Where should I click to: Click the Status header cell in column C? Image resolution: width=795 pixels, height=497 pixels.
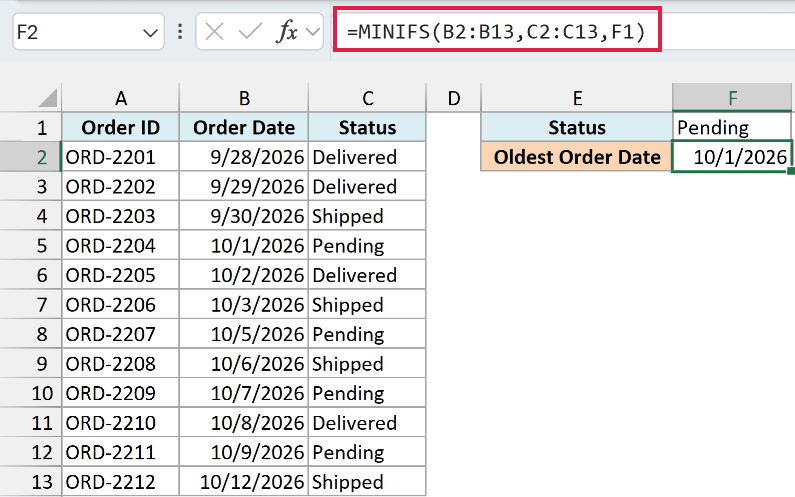(x=367, y=127)
